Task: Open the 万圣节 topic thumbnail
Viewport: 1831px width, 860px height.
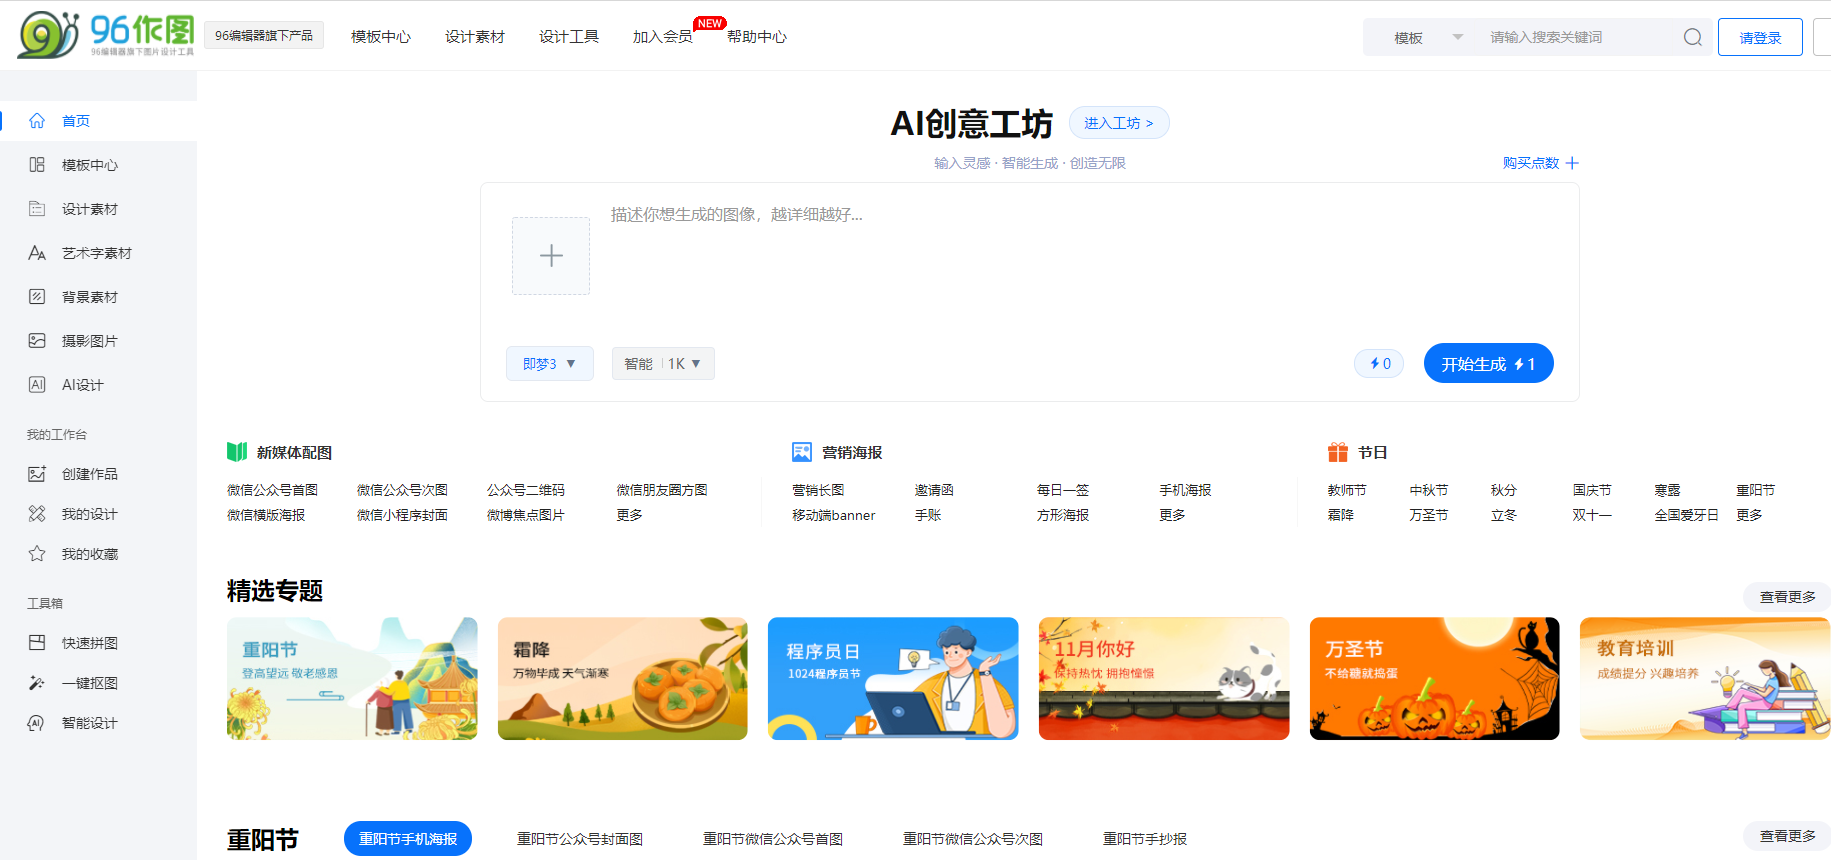Action: [x=1435, y=679]
